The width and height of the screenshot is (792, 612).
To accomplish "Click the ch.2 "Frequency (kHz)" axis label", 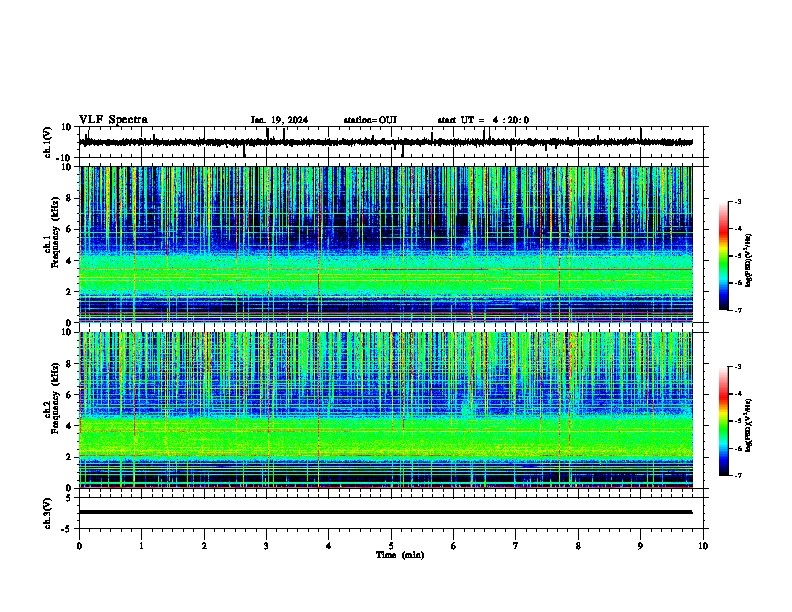I will 55,398.
